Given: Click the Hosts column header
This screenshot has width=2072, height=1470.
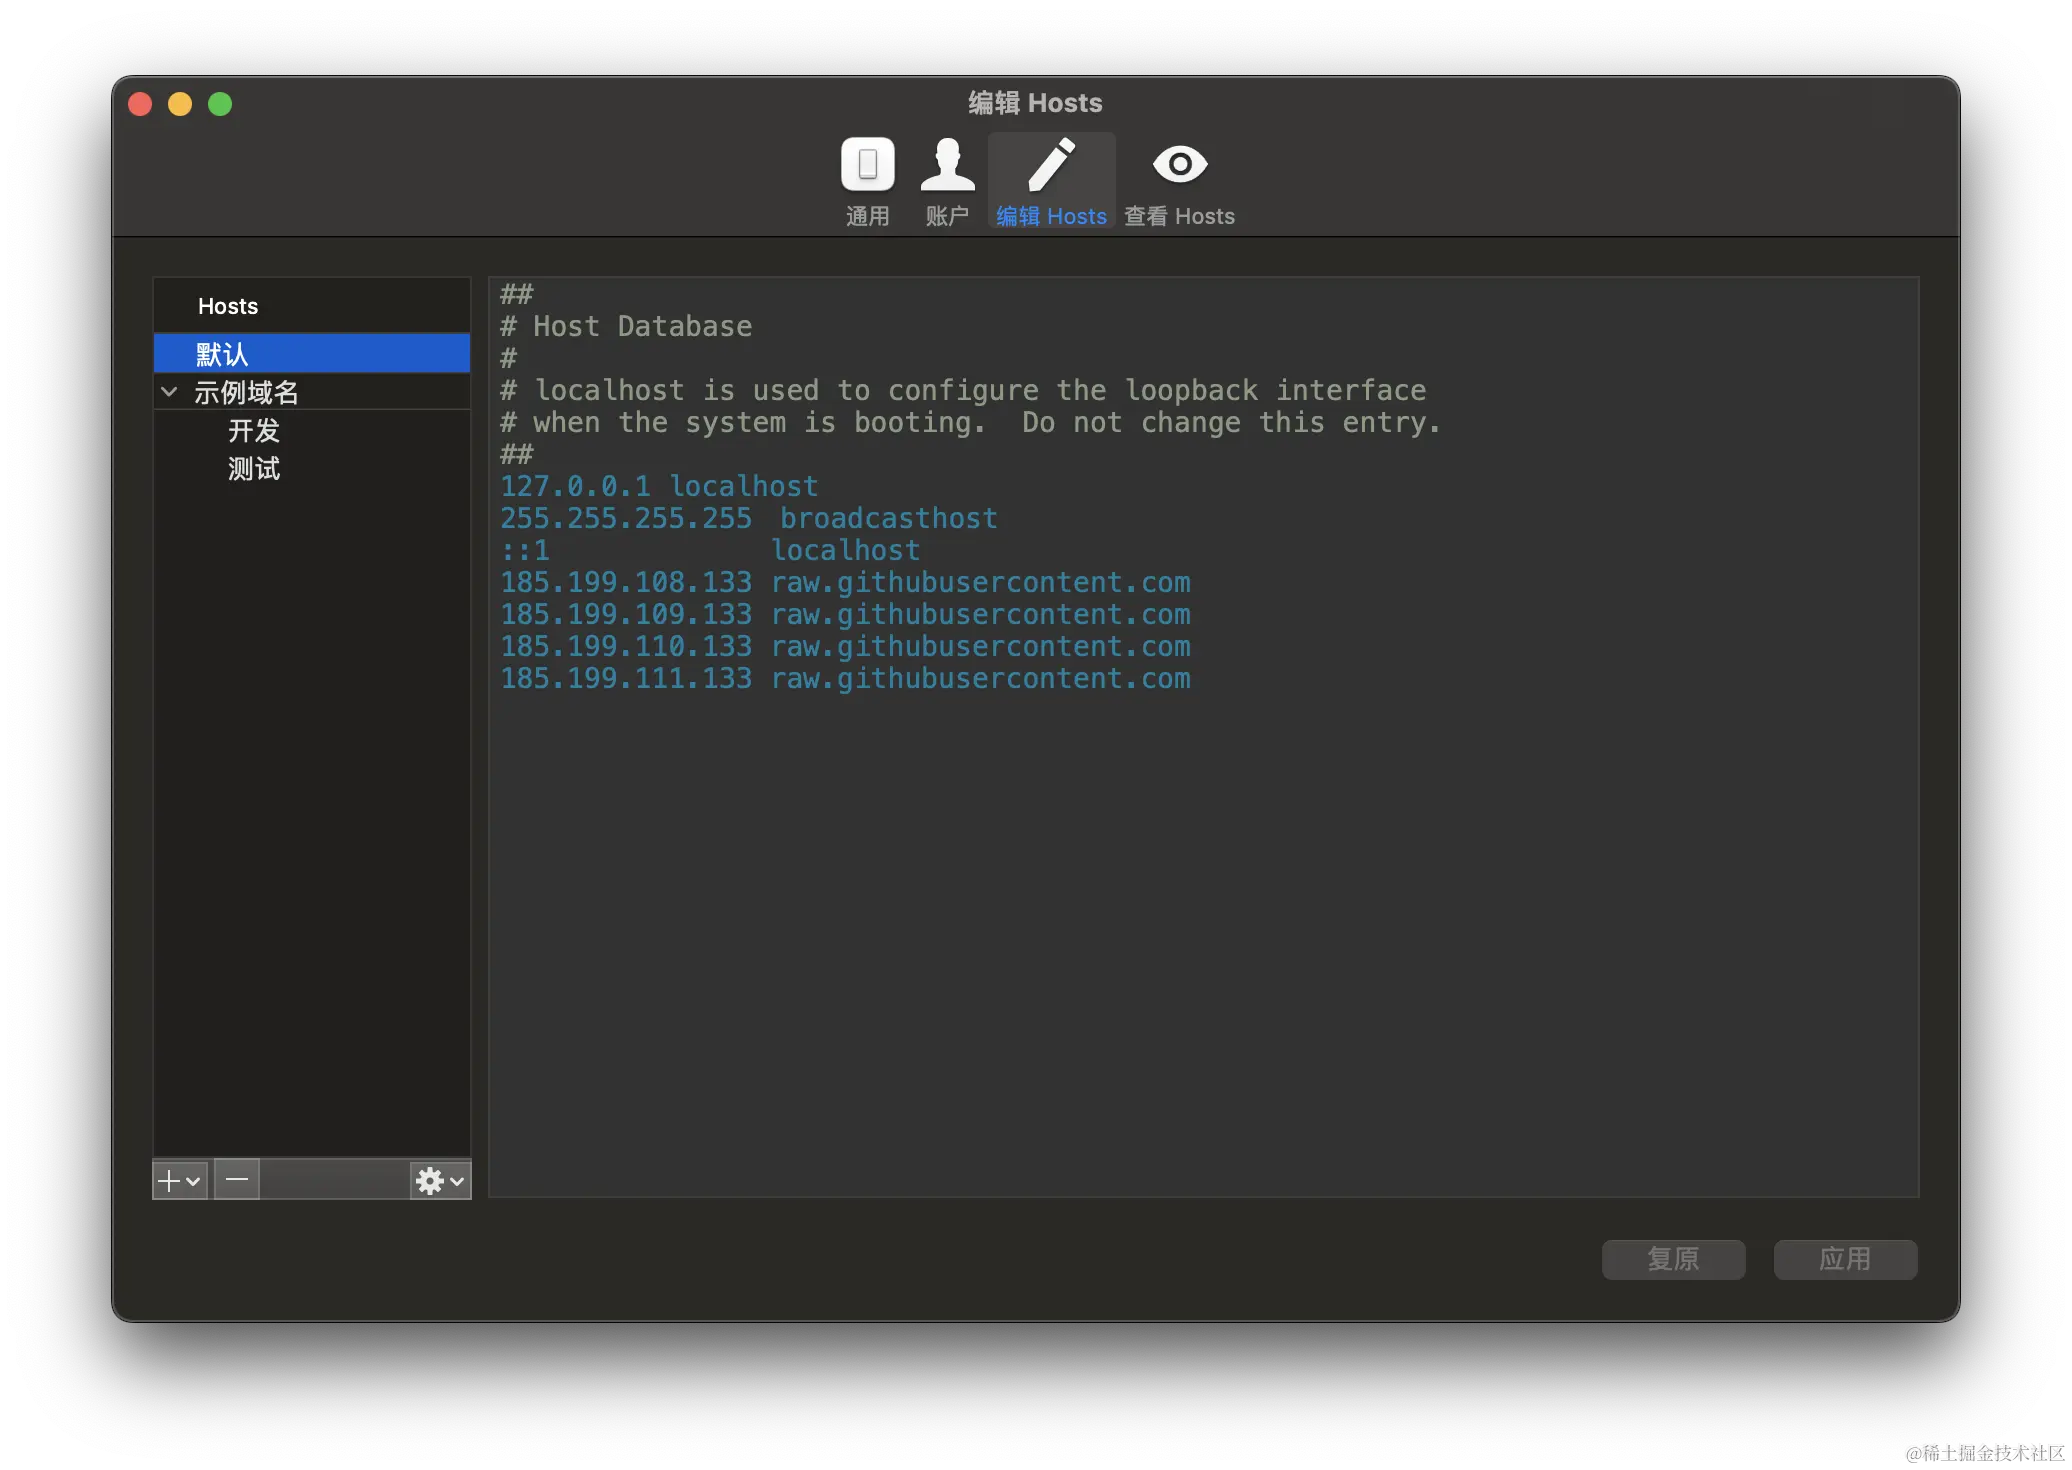Looking at the screenshot, I should click(228, 306).
